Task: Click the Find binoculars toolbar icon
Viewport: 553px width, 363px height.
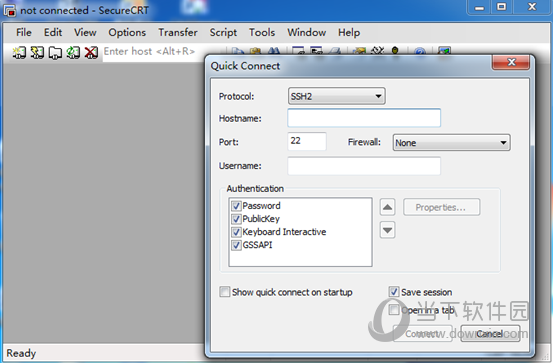Action: tap(274, 51)
